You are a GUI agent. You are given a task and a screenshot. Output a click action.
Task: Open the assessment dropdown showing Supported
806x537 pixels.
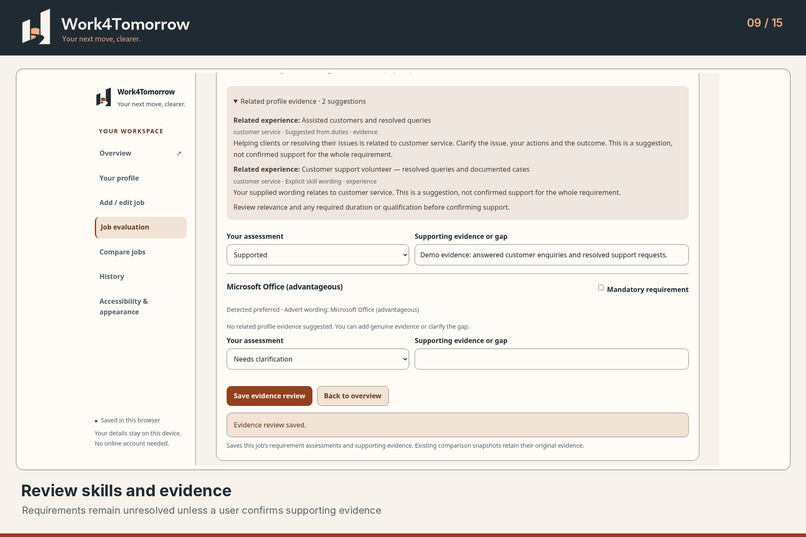tap(318, 255)
